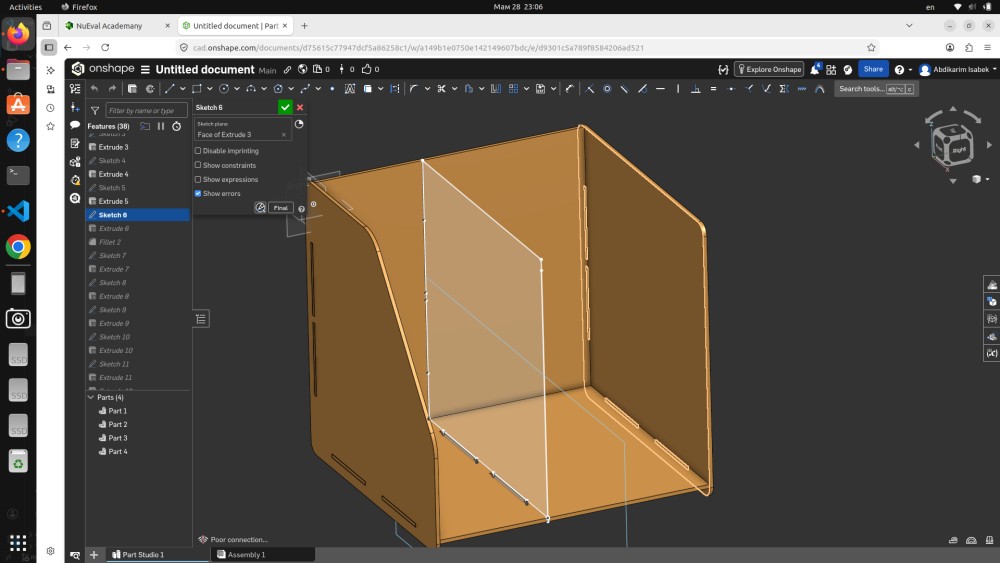This screenshot has width=1000, height=563.
Task: Click the Redo arrow in toolbar
Action: coord(112,89)
